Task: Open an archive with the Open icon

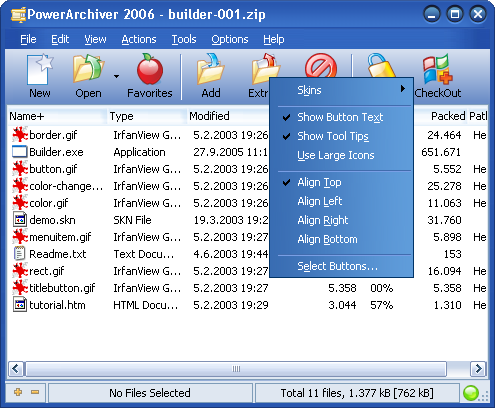Action: [x=88, y=69]
